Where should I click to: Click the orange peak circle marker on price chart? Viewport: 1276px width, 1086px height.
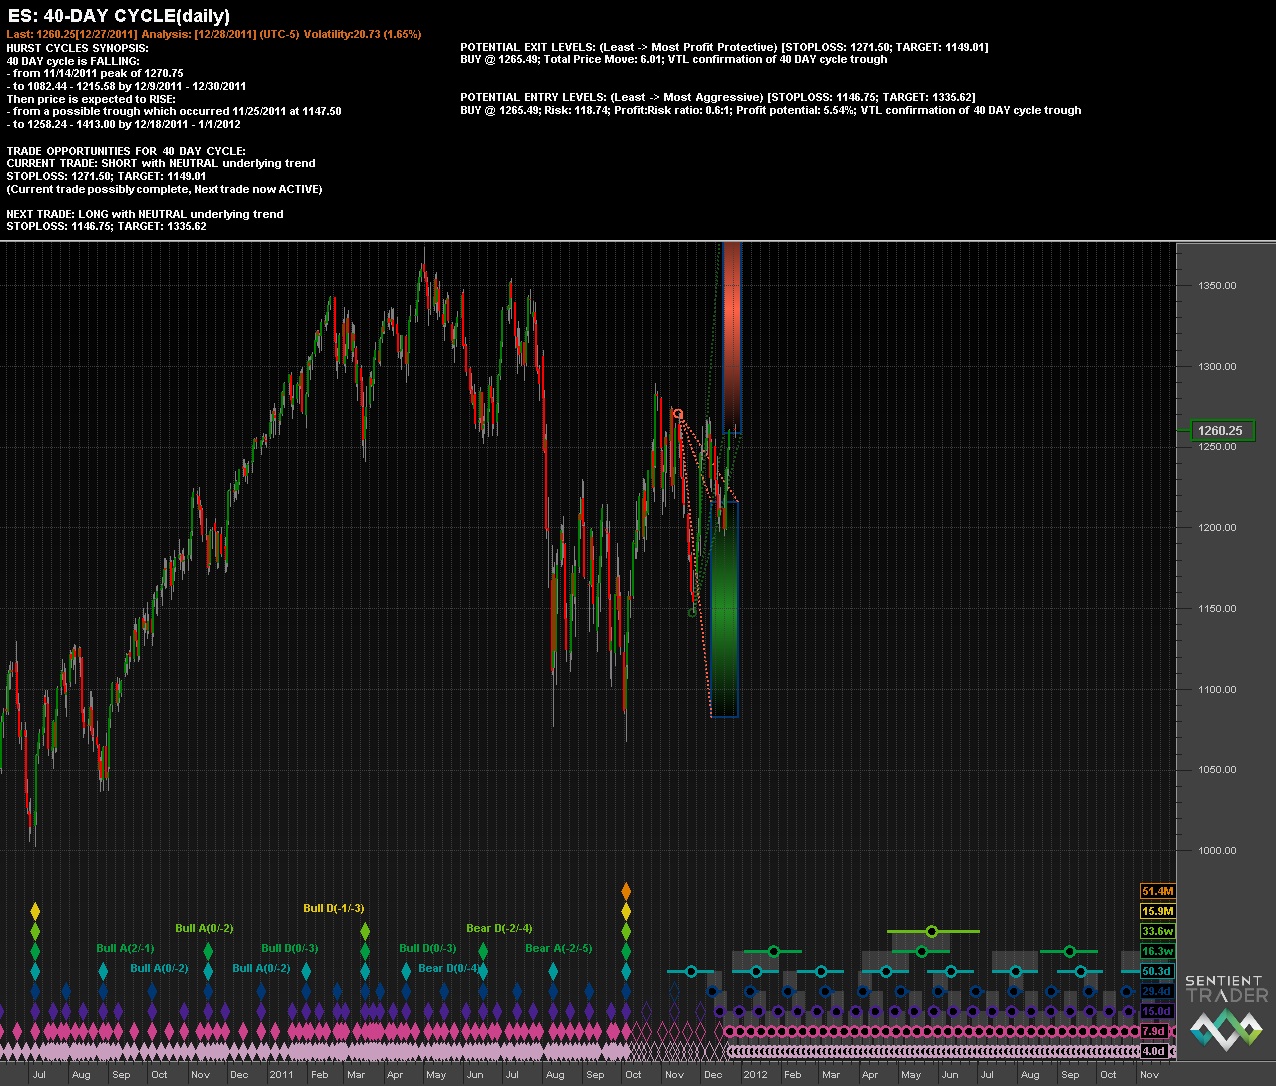tap(677, 414)
